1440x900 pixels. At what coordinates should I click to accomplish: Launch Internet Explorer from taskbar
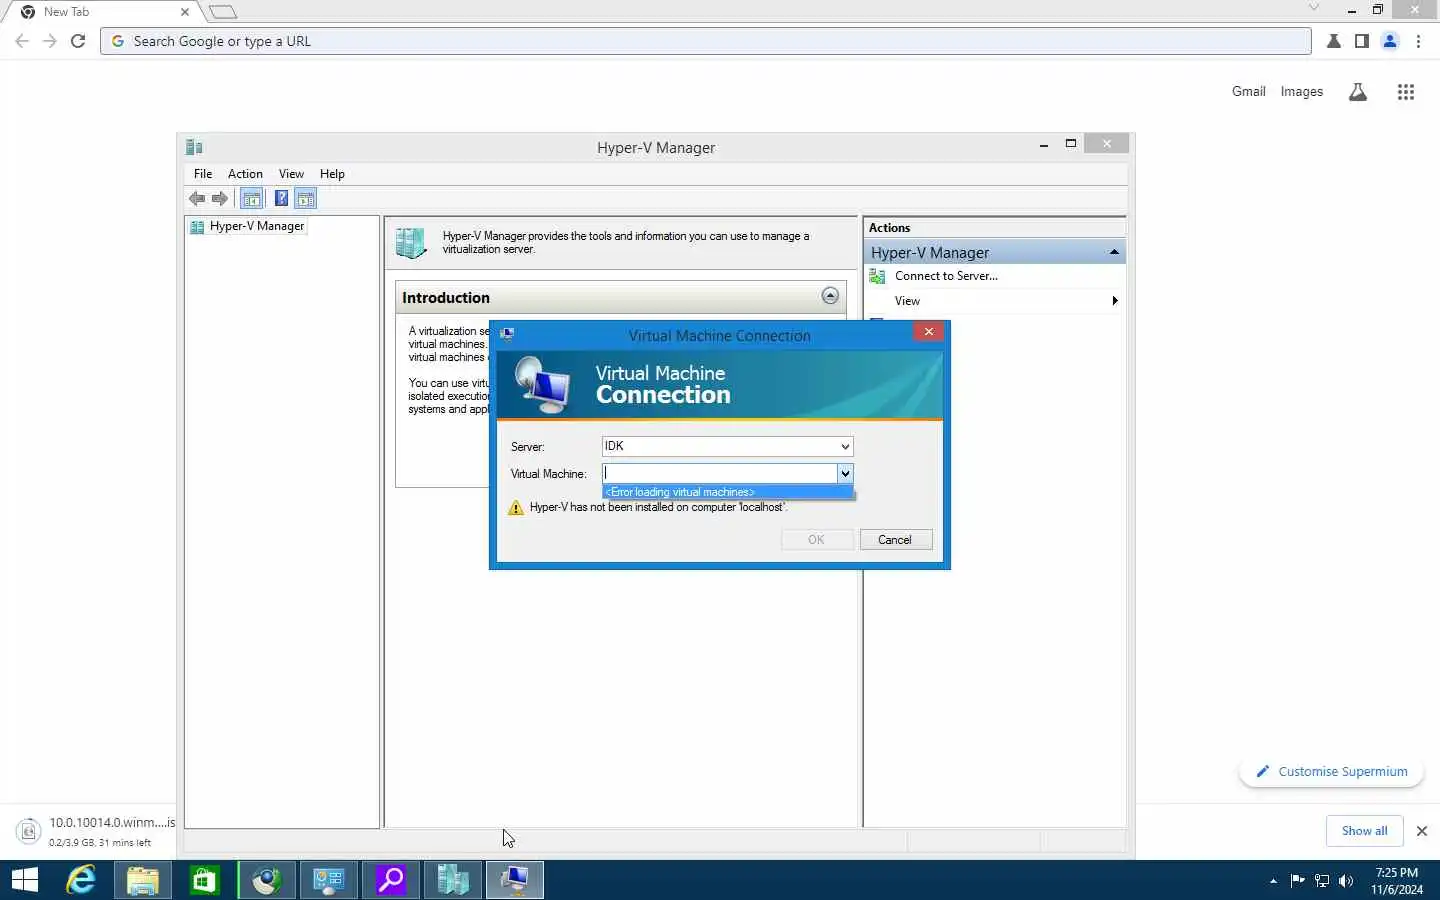click(81, 880)
